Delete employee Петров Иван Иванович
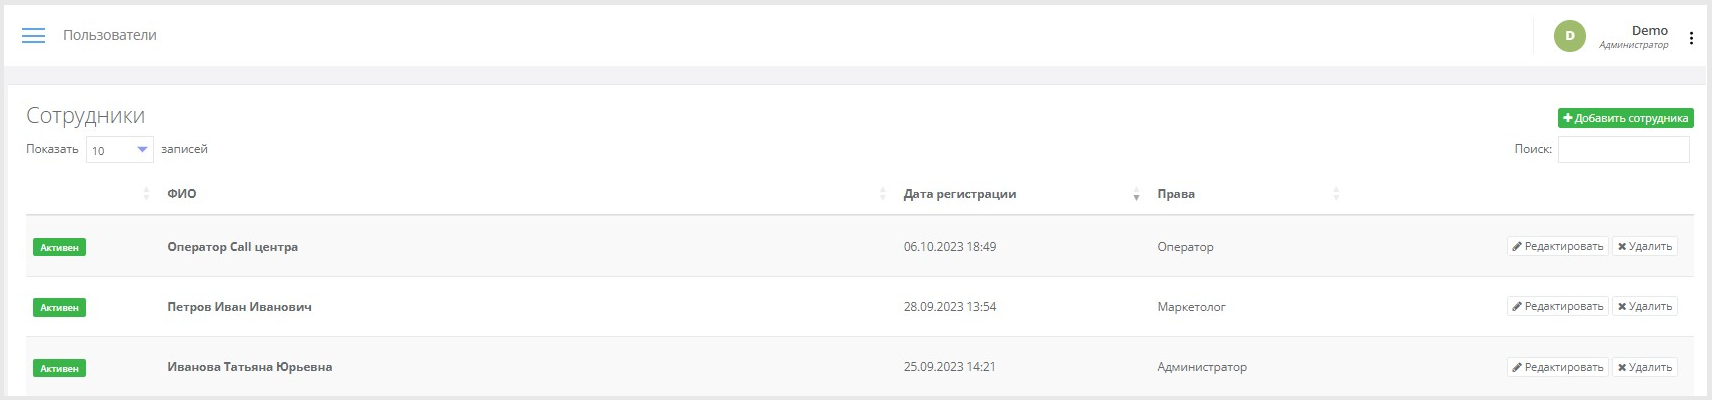The height and width of the screenshot is (400, 1712). tap(1644, 306)
